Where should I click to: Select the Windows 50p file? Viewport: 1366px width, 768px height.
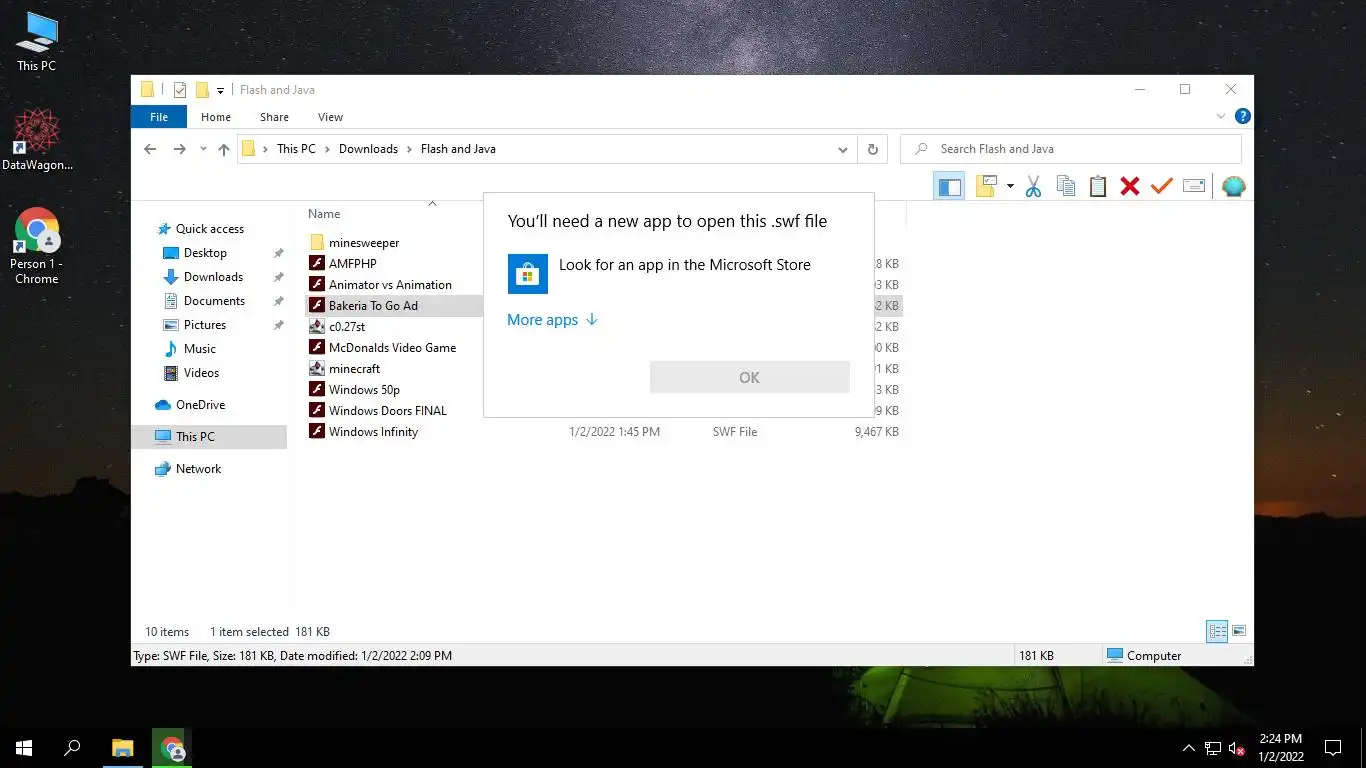tap(364, 390)
